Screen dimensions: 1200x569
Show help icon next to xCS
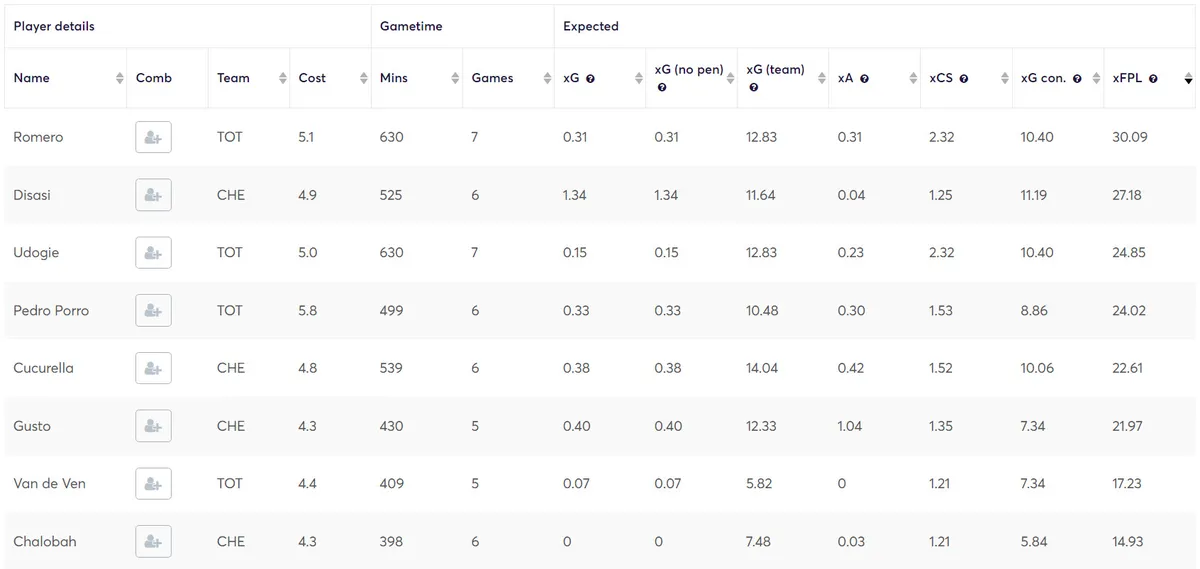click(x=963, y=79)
